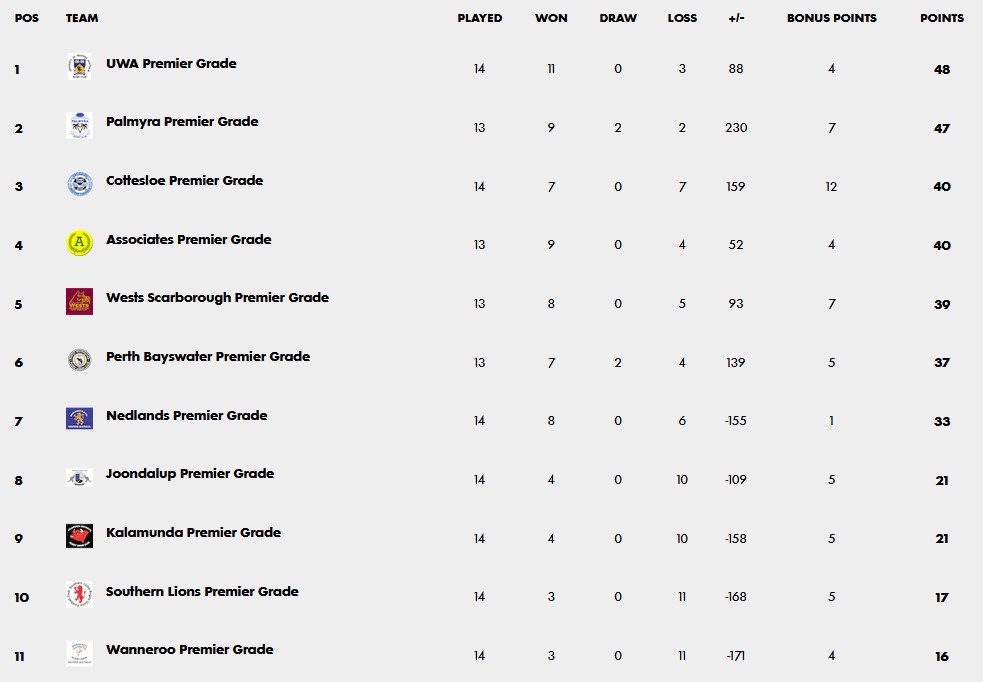Image resolution: width=983 pixels, height=682 pixels.
Task: Click the Wanneroo club logo
Action: point(79,653)
